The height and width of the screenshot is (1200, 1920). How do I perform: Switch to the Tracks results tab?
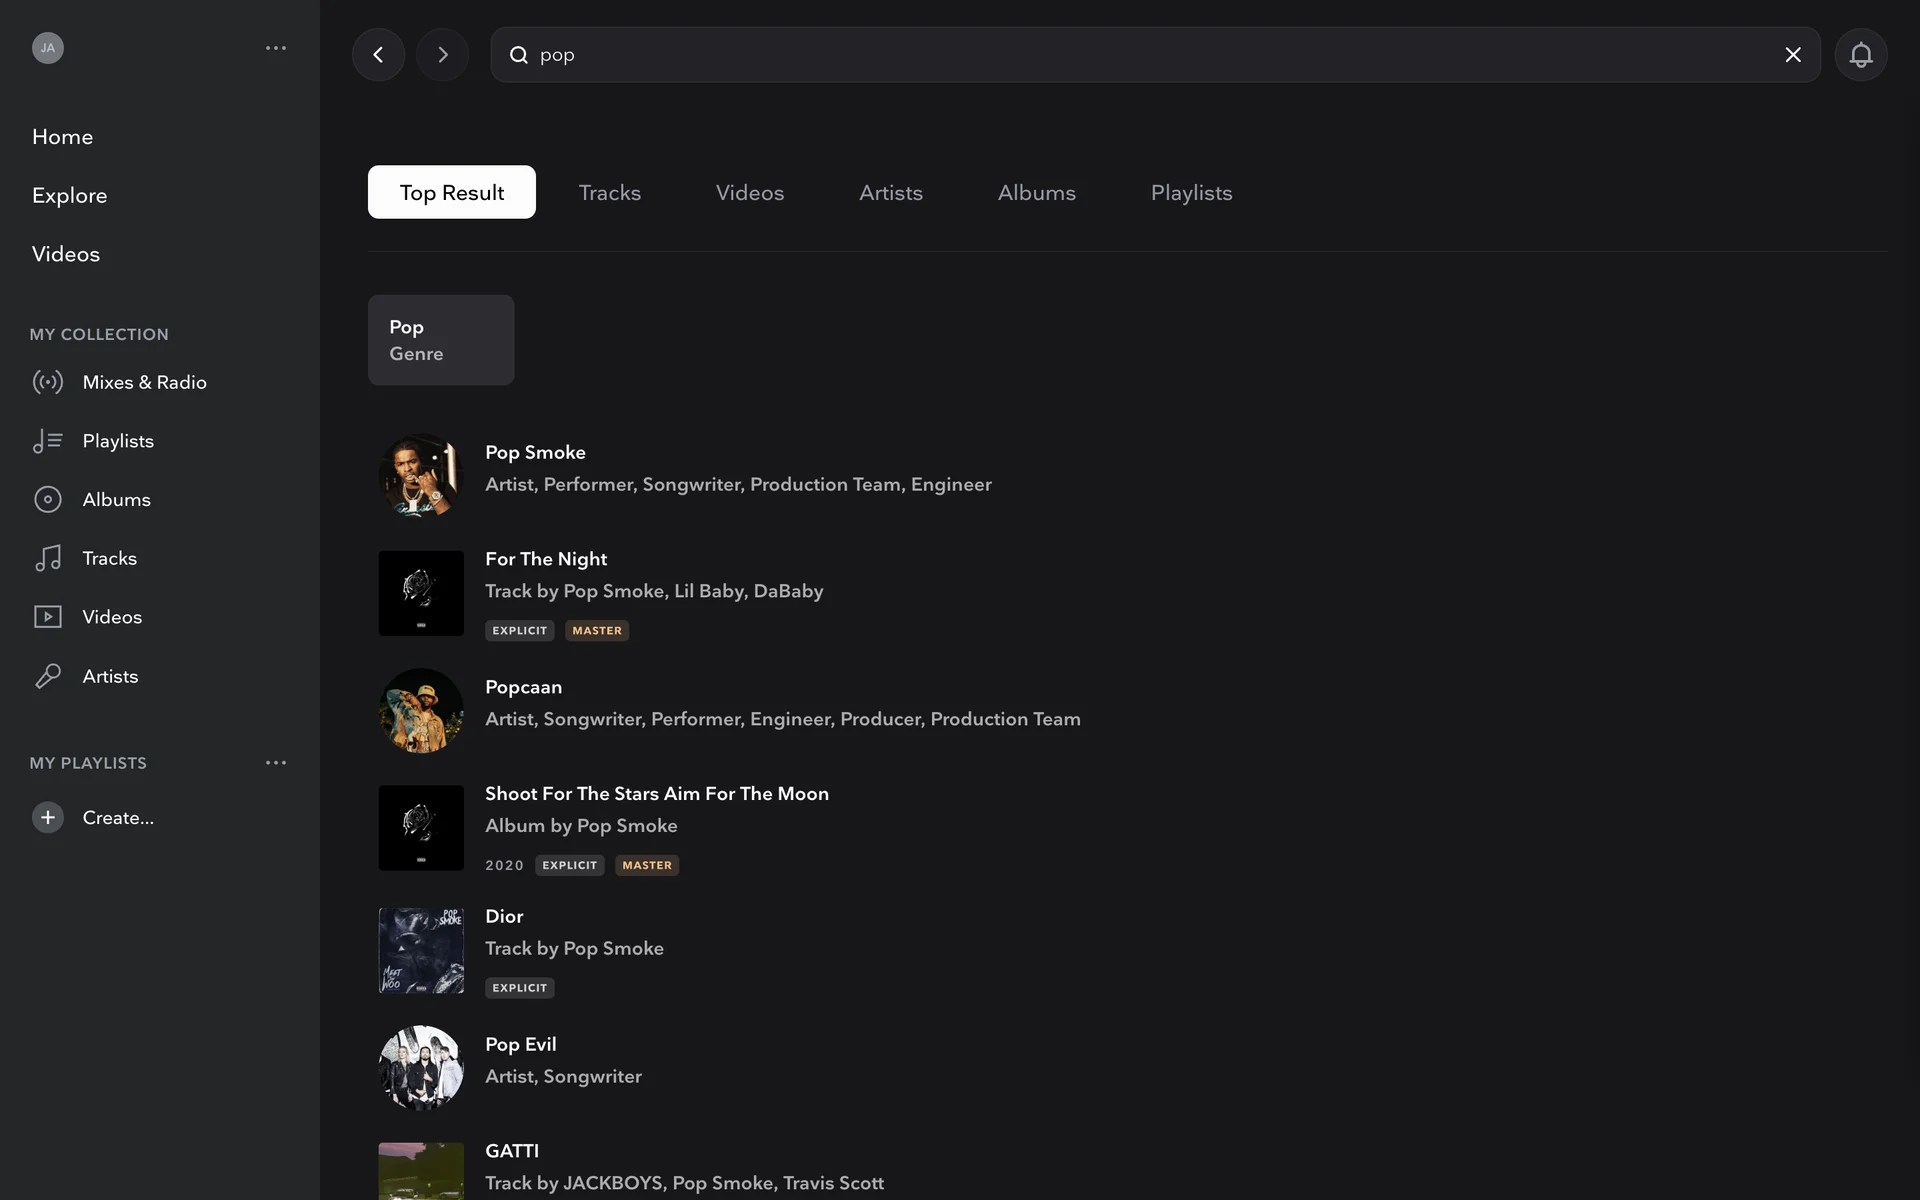(609, 192)
